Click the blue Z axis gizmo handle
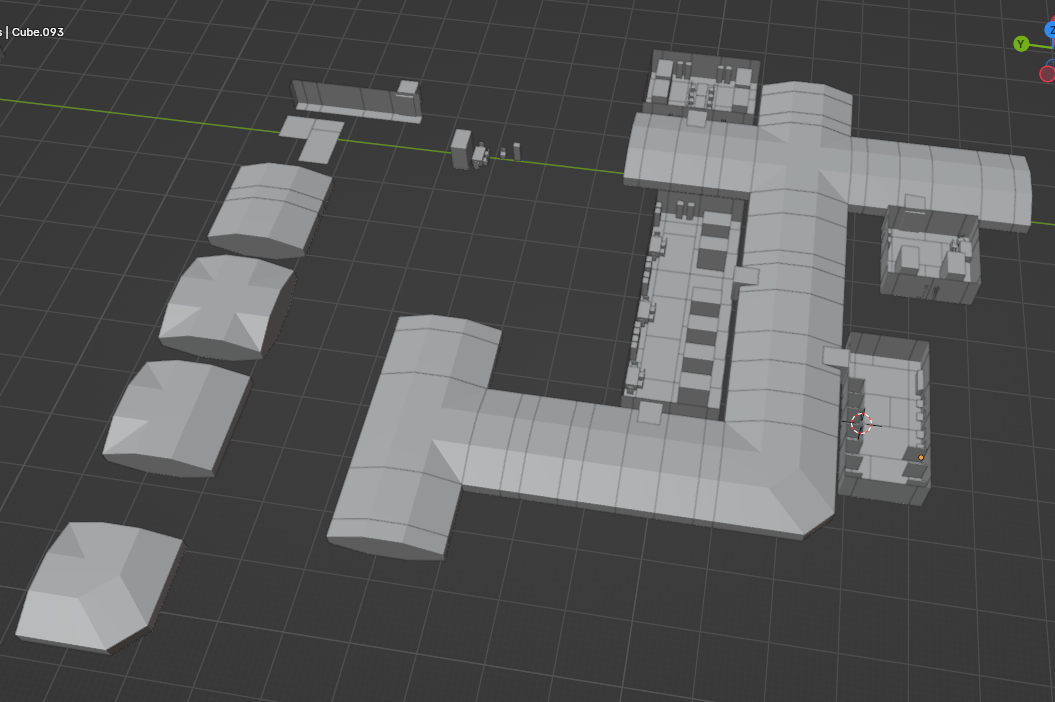Screen dimensions: 1055x702 [x=1050, y=30]
